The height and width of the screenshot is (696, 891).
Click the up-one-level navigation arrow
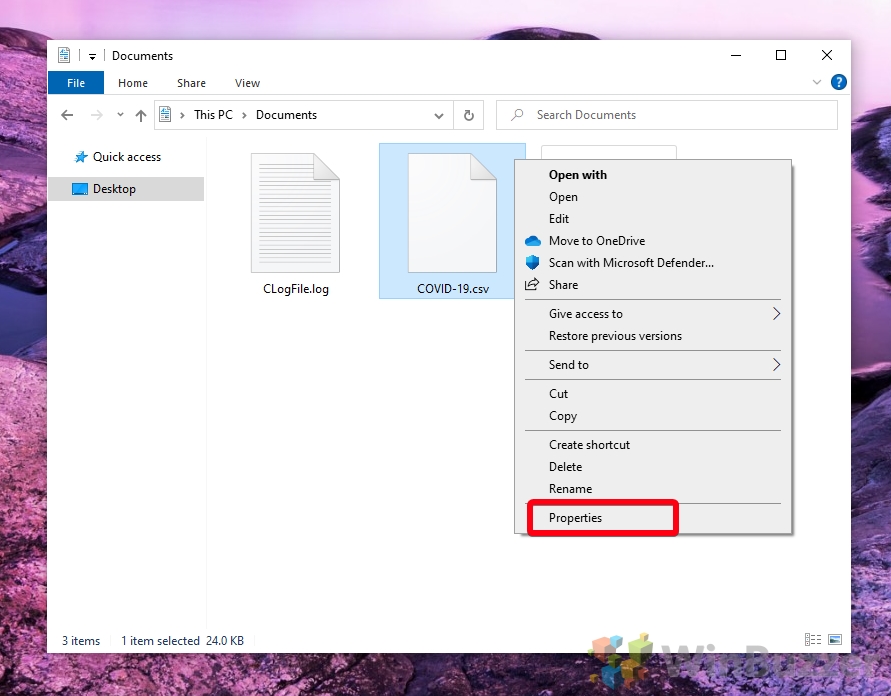pyautogui.click(x=140, y=115)
